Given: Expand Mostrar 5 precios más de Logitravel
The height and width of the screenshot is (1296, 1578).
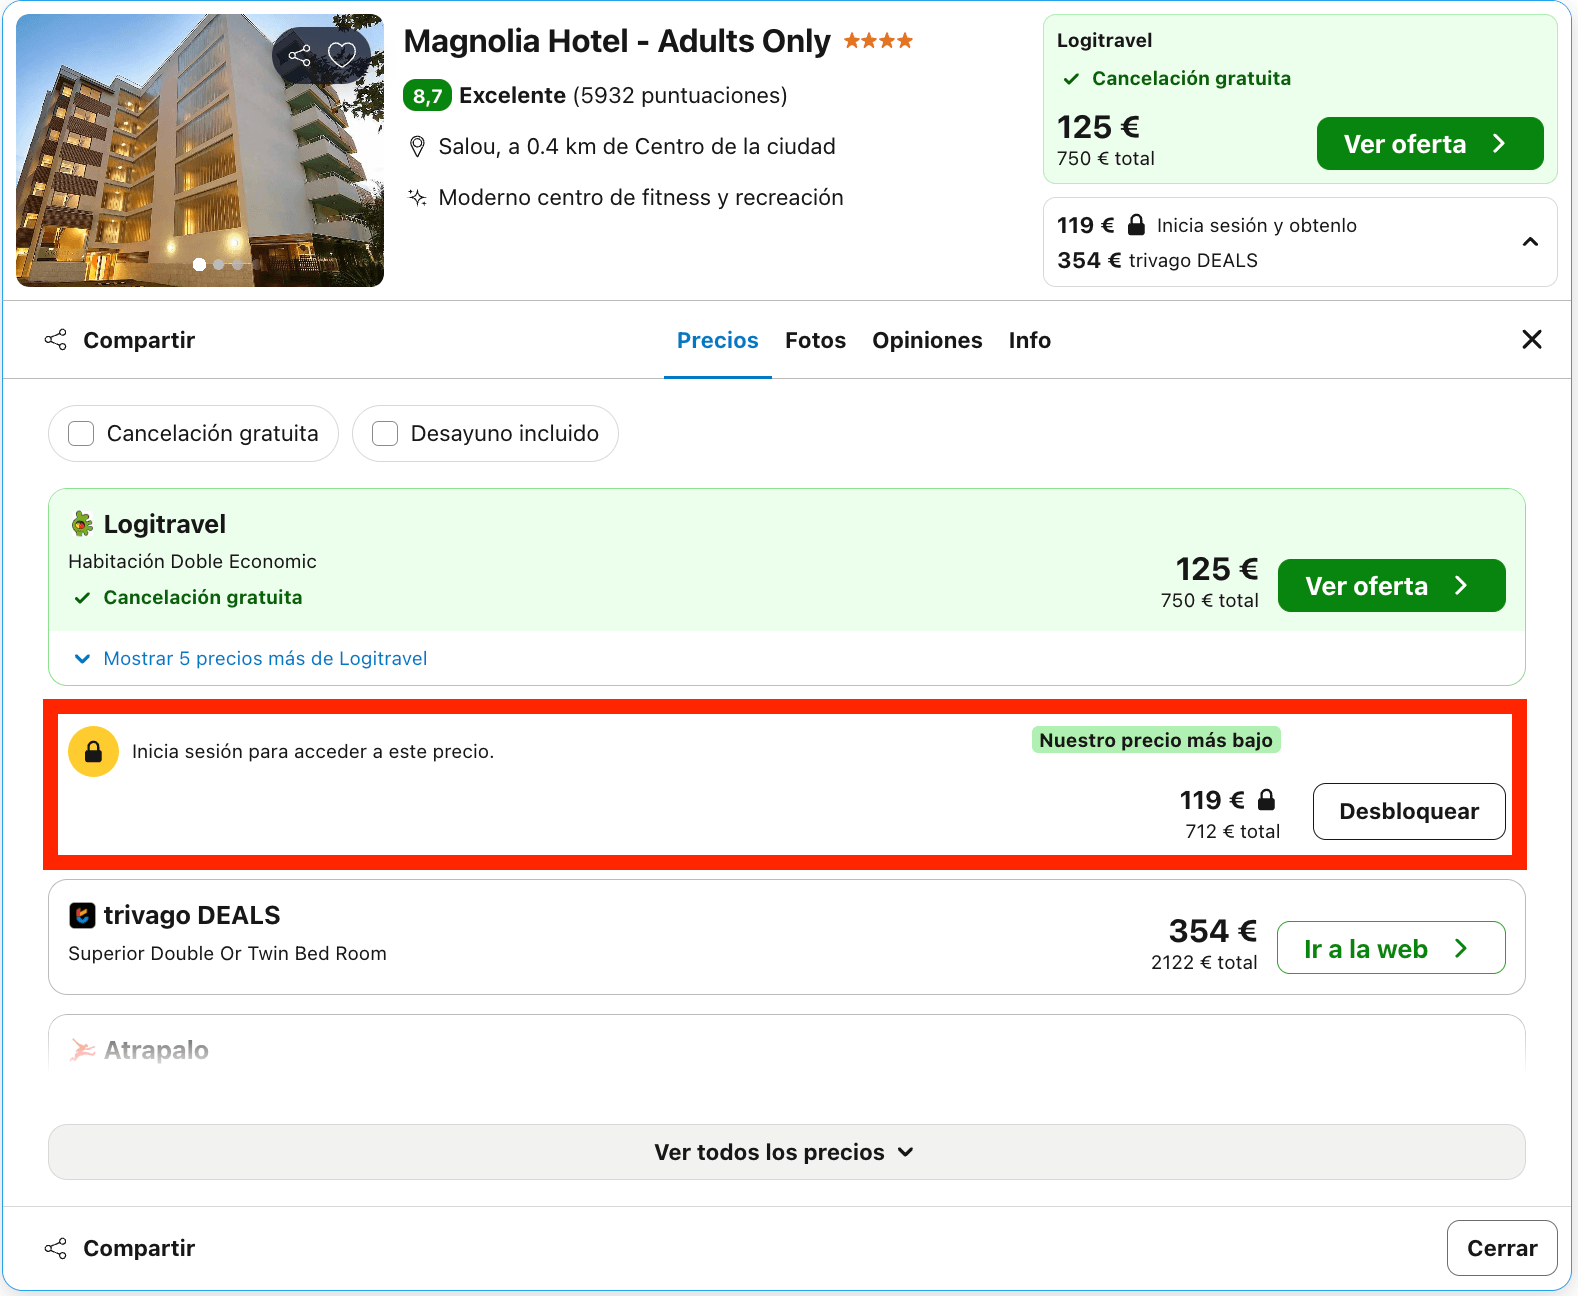Looking at the screenshot, I should click(x=251, y=658).
